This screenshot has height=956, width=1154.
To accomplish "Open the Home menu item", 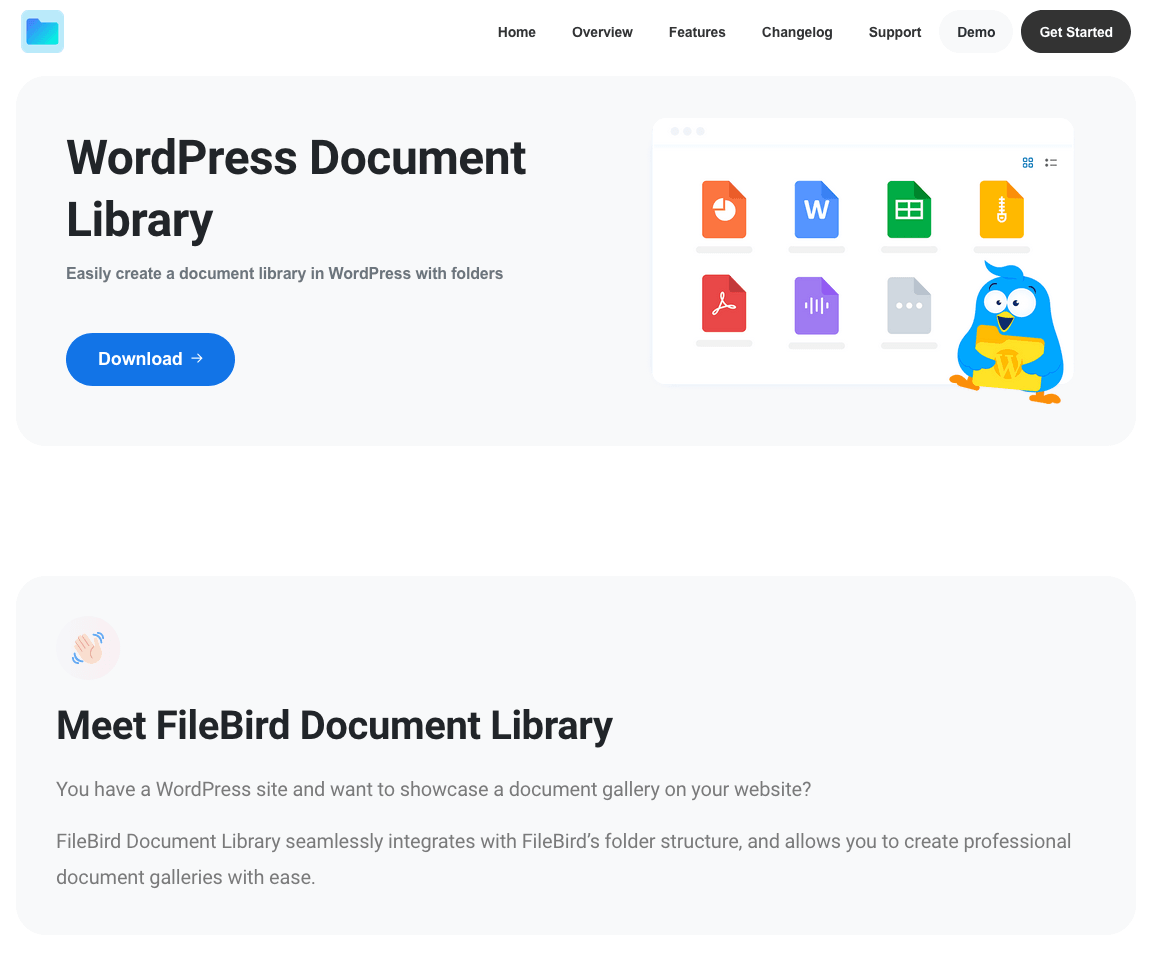I will coord(517,32).
